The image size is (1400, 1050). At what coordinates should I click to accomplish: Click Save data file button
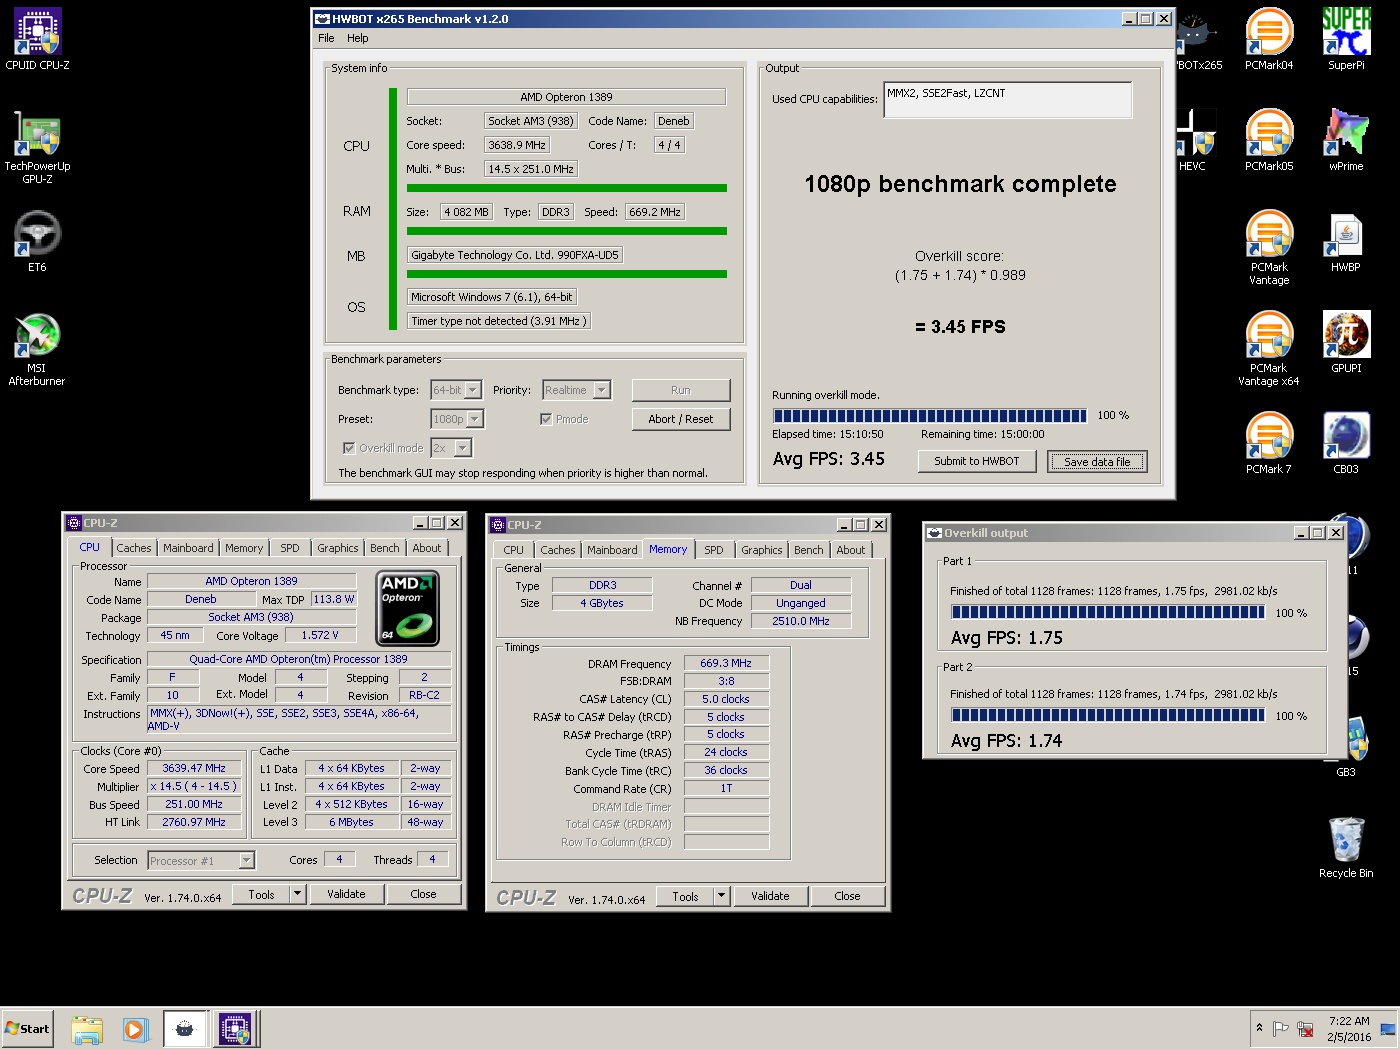click(x=1097, y=461)
